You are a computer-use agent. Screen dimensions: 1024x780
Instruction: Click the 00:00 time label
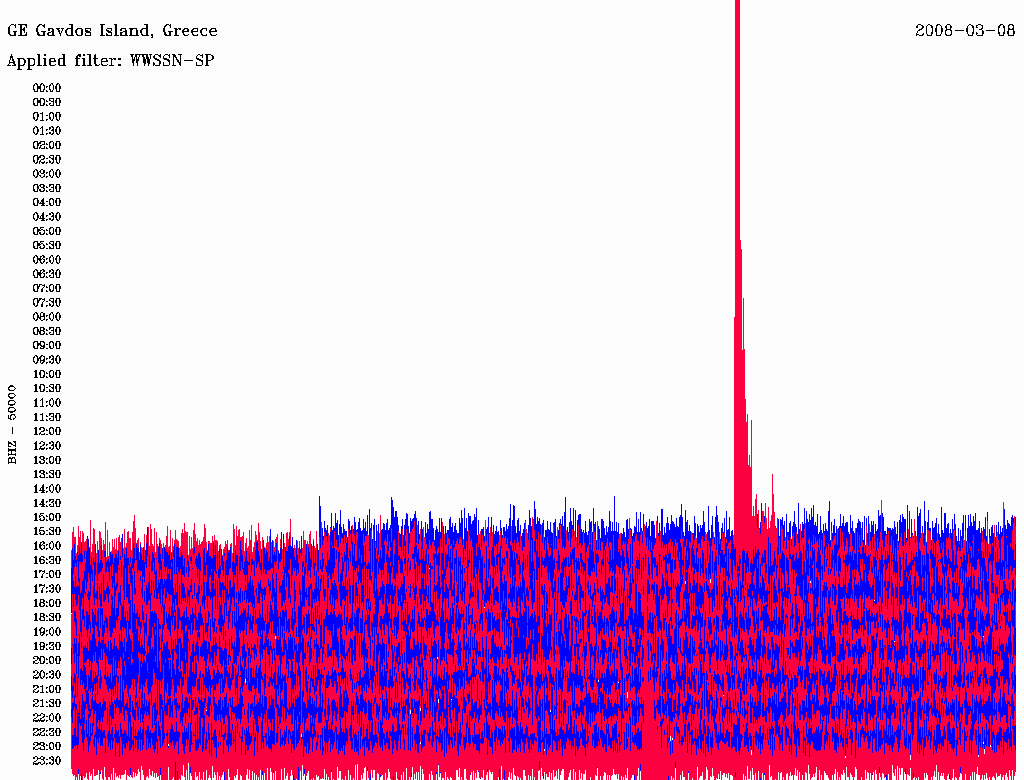(47, 88)
